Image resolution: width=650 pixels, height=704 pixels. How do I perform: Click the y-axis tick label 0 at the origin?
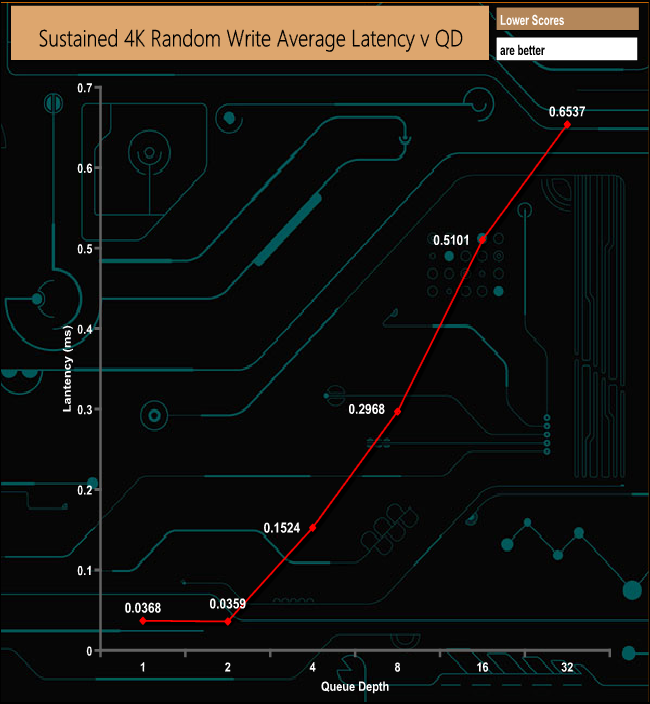89,651
